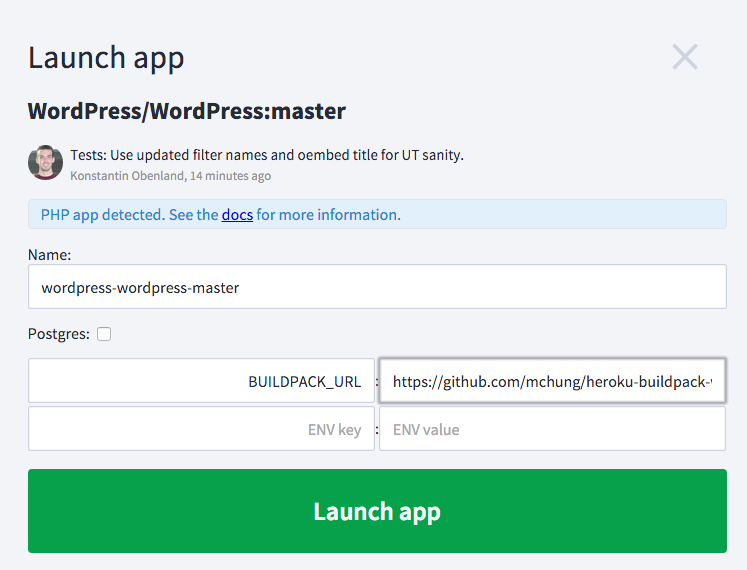Enable the Postgres checkbox
The image size is (747, 570).
pyautogui.click(x=104, y=334)
